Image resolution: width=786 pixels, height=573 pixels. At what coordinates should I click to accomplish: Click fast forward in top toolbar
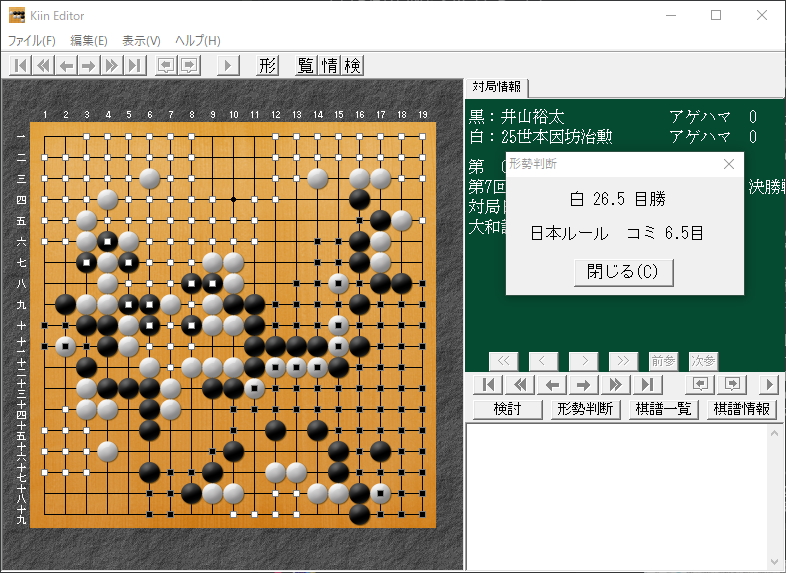[112, 65]
